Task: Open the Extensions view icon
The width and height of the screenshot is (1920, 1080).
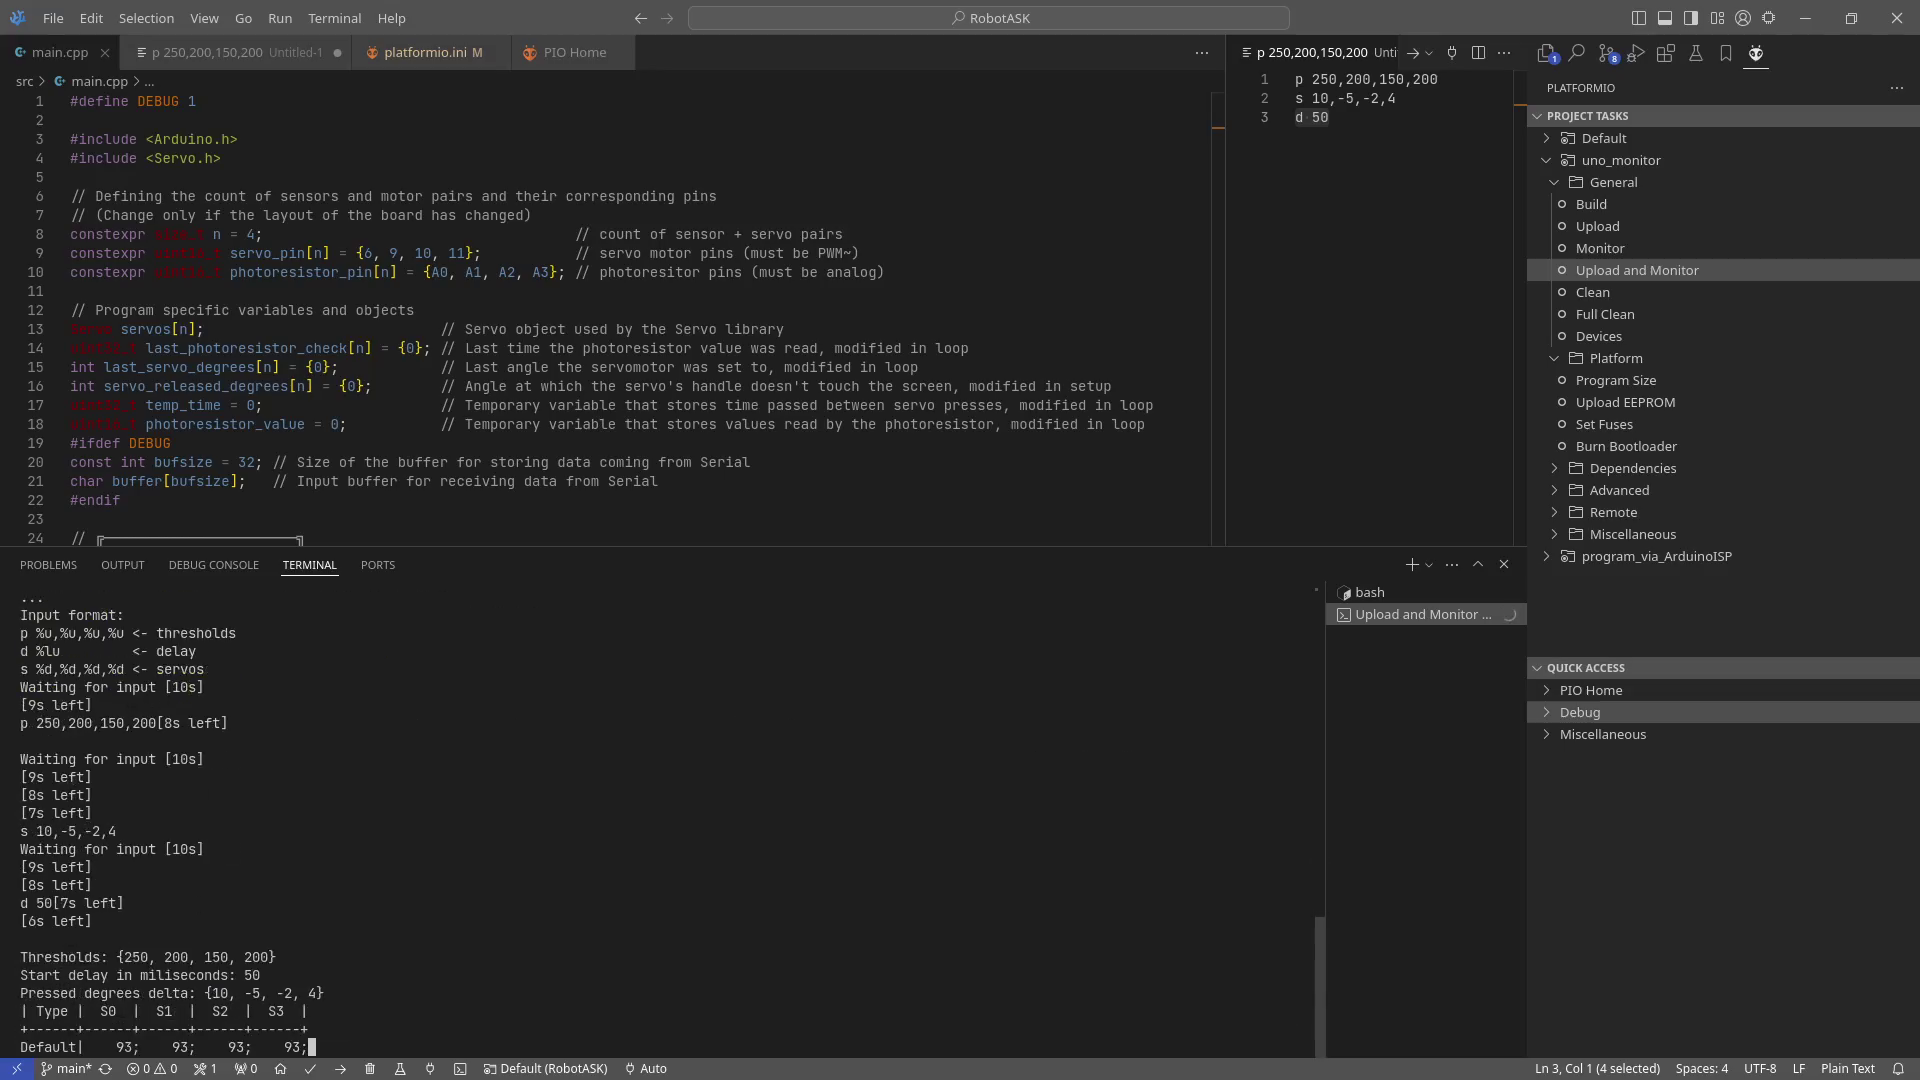Action: pyautogui.click(x=1666, y=53)
